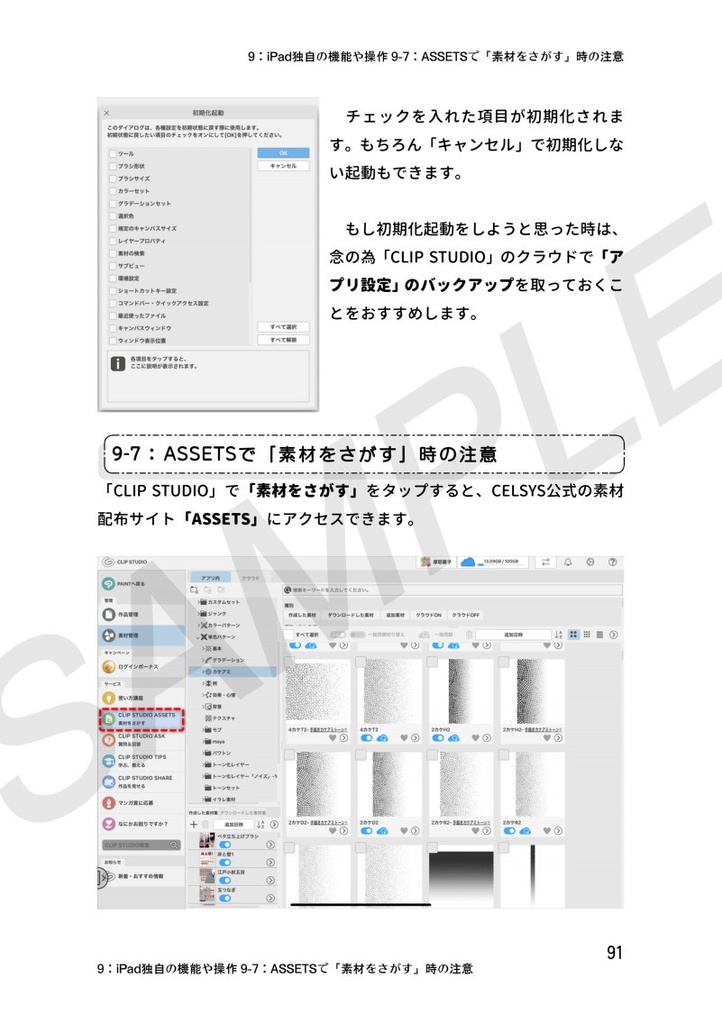Screen dimensions: 722x1024
Task: Click OK in the 初期化起動 dialog
Action: [283, 153]
